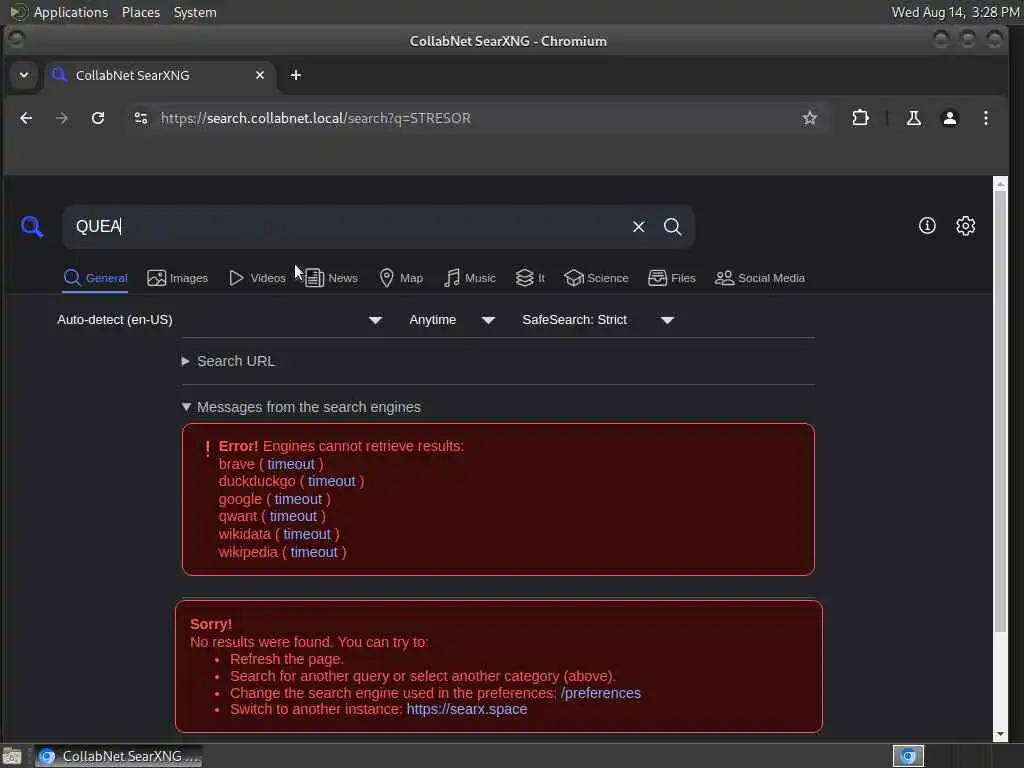Switch to the News category
Viewport: 1024px width, 768px height.
click(331, 278)
